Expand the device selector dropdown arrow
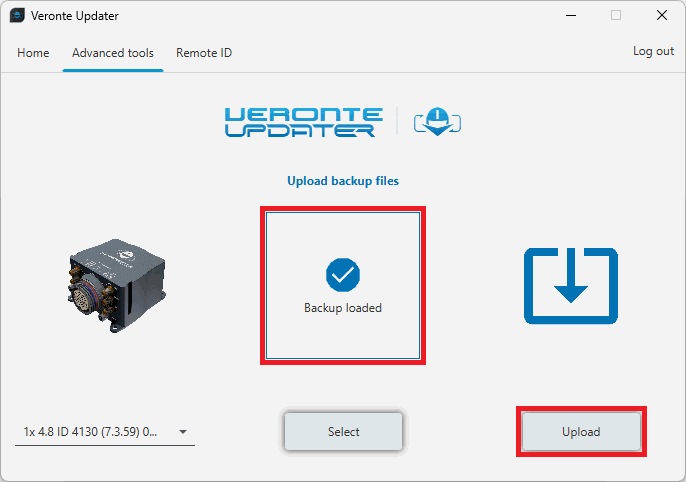The image size is (686, 482). point(183,432)
